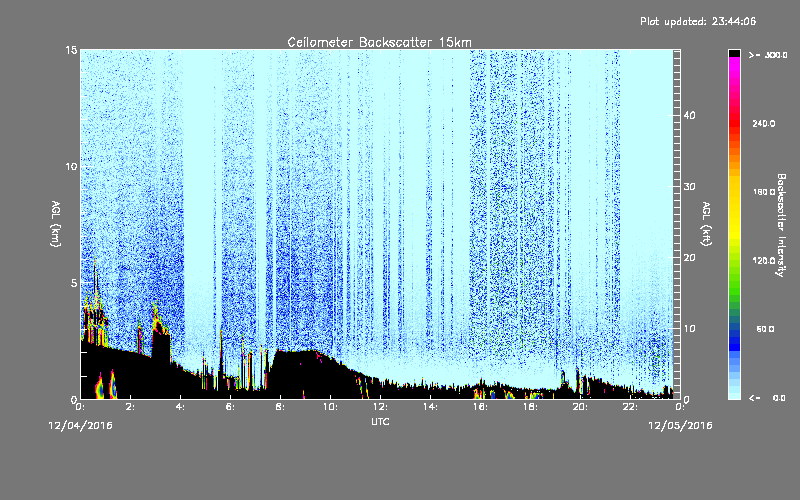
Task: Click the Backscatter Intensity colorbar label
Action: tap(780, 225)
